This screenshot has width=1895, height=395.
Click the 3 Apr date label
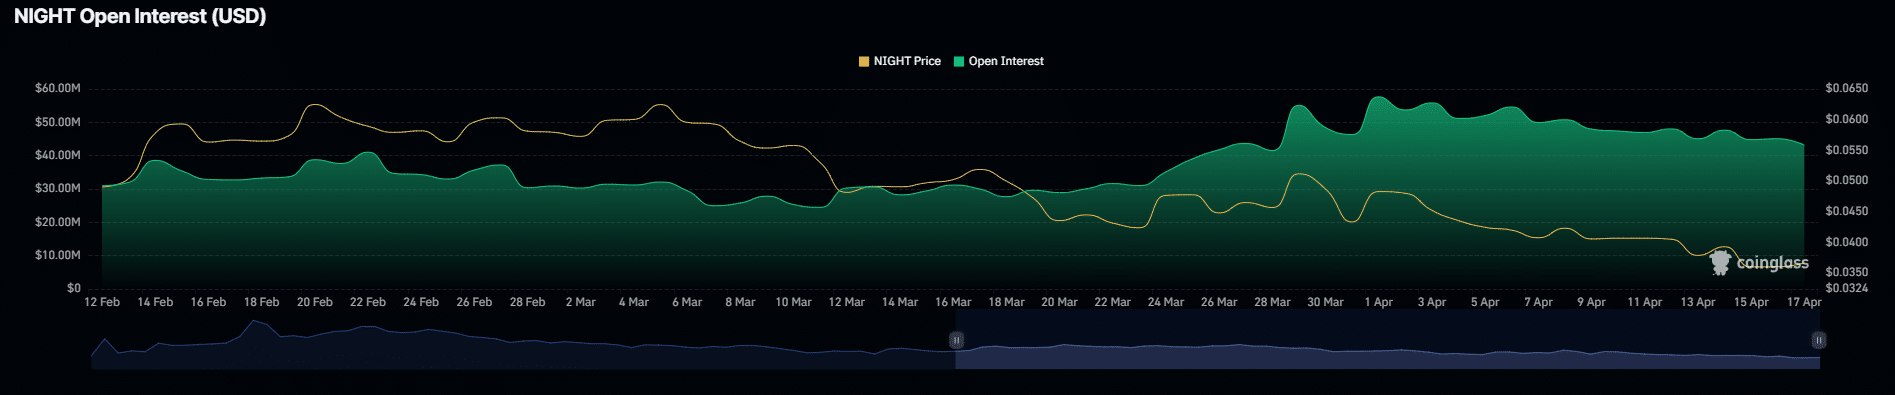[x=1432, y=302]
